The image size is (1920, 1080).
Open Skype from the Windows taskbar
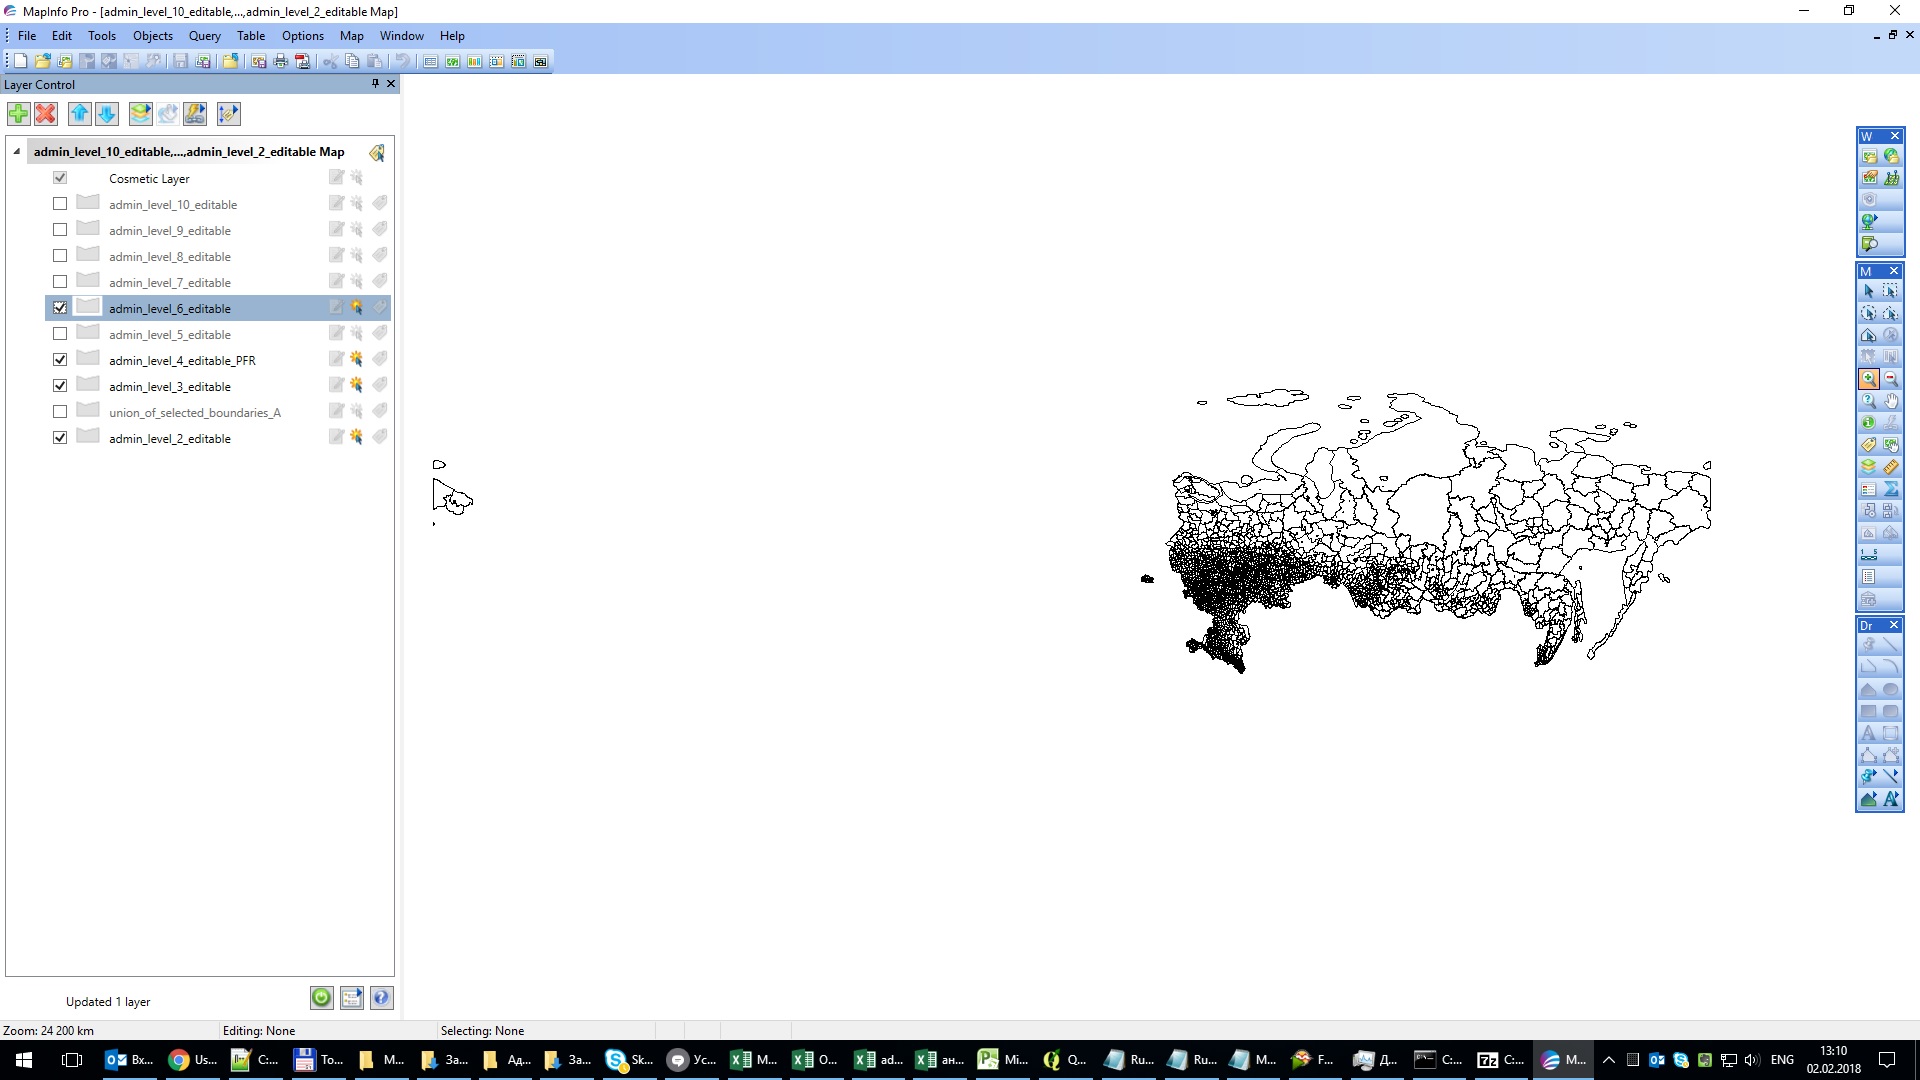pyautogui.click(x=629, y=1059)
